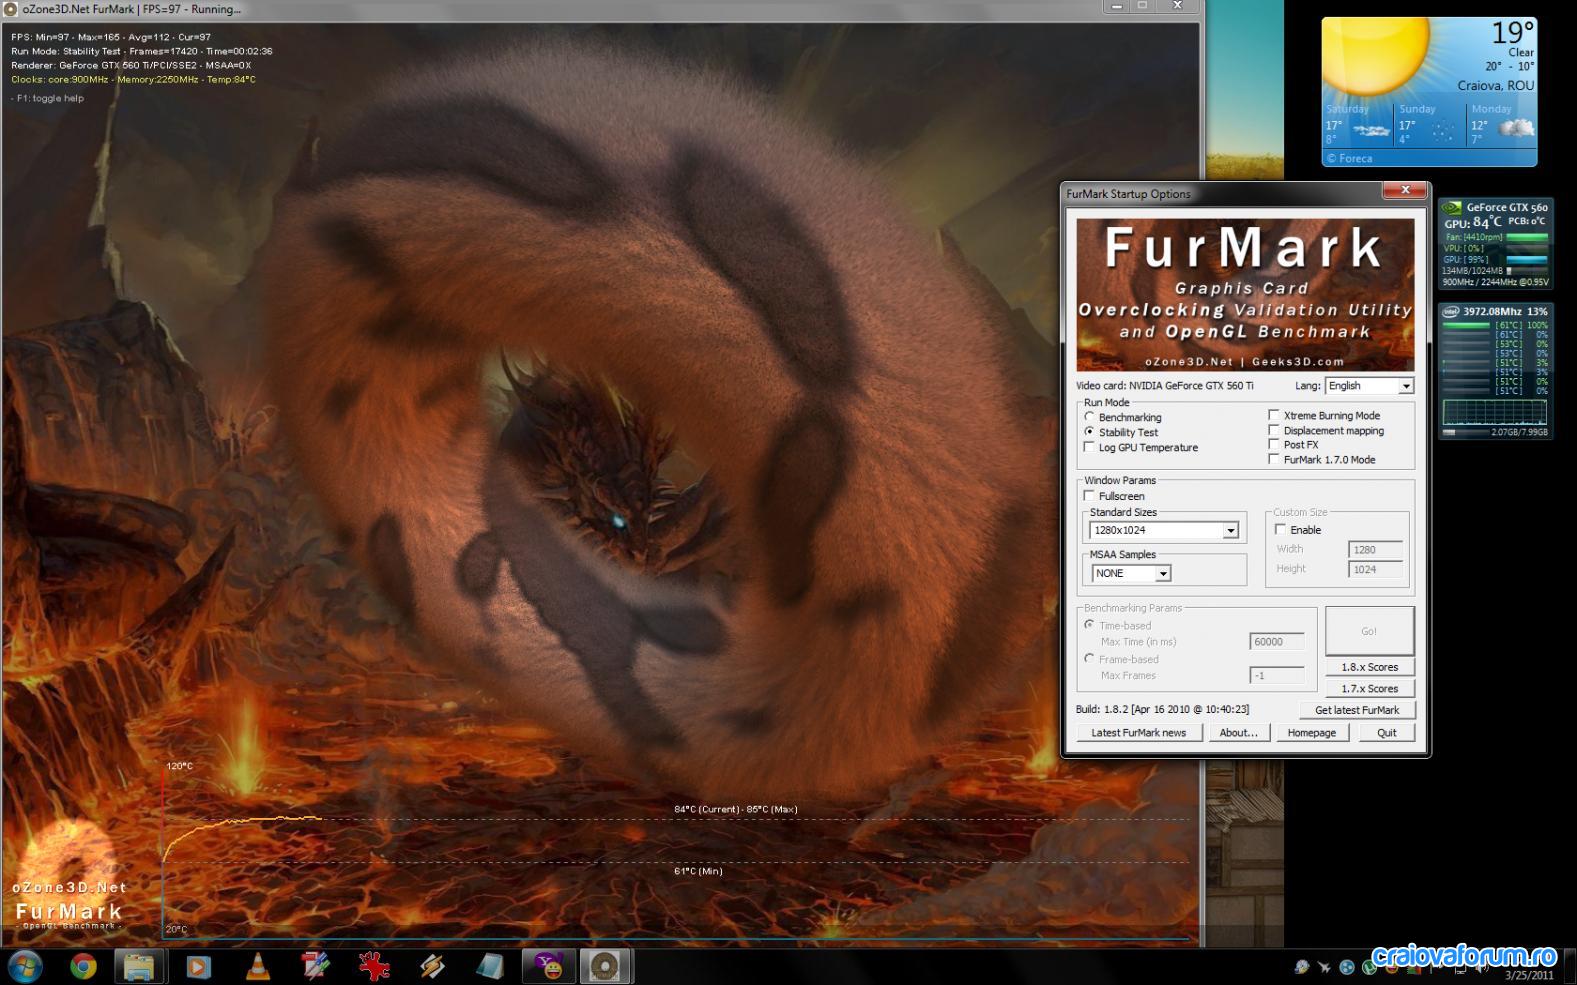Click the airplane system tray icon
Image resolution: width=1577 pixels, height=985 pixels.
1324,967
